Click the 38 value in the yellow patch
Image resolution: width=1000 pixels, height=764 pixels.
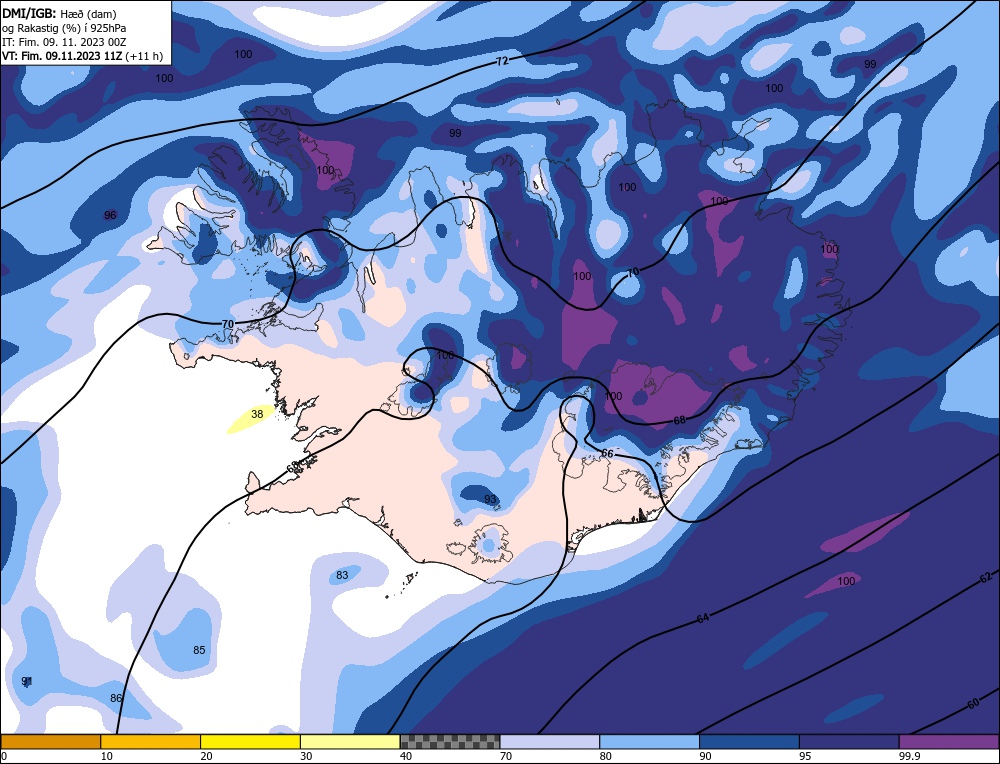pos(257,414)
